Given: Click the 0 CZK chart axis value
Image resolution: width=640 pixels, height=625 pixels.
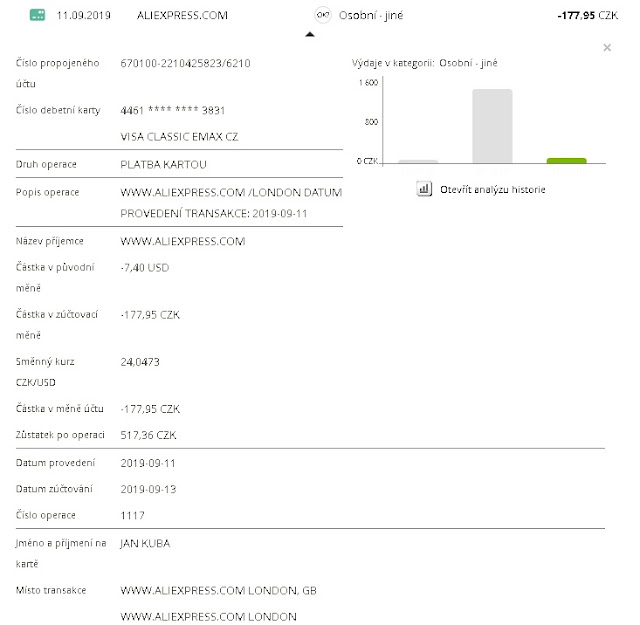Looking at the screenshot, I should pos(367,161).
